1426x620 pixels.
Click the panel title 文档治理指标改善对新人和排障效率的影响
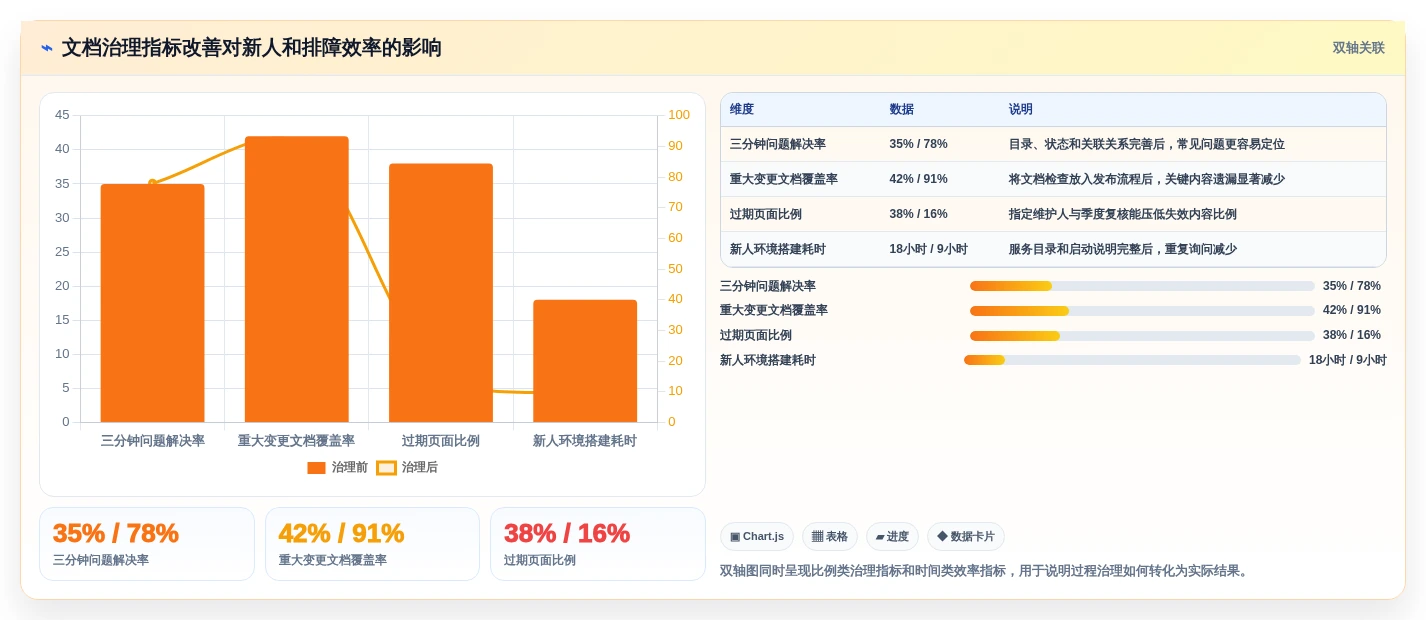(252, 48)
